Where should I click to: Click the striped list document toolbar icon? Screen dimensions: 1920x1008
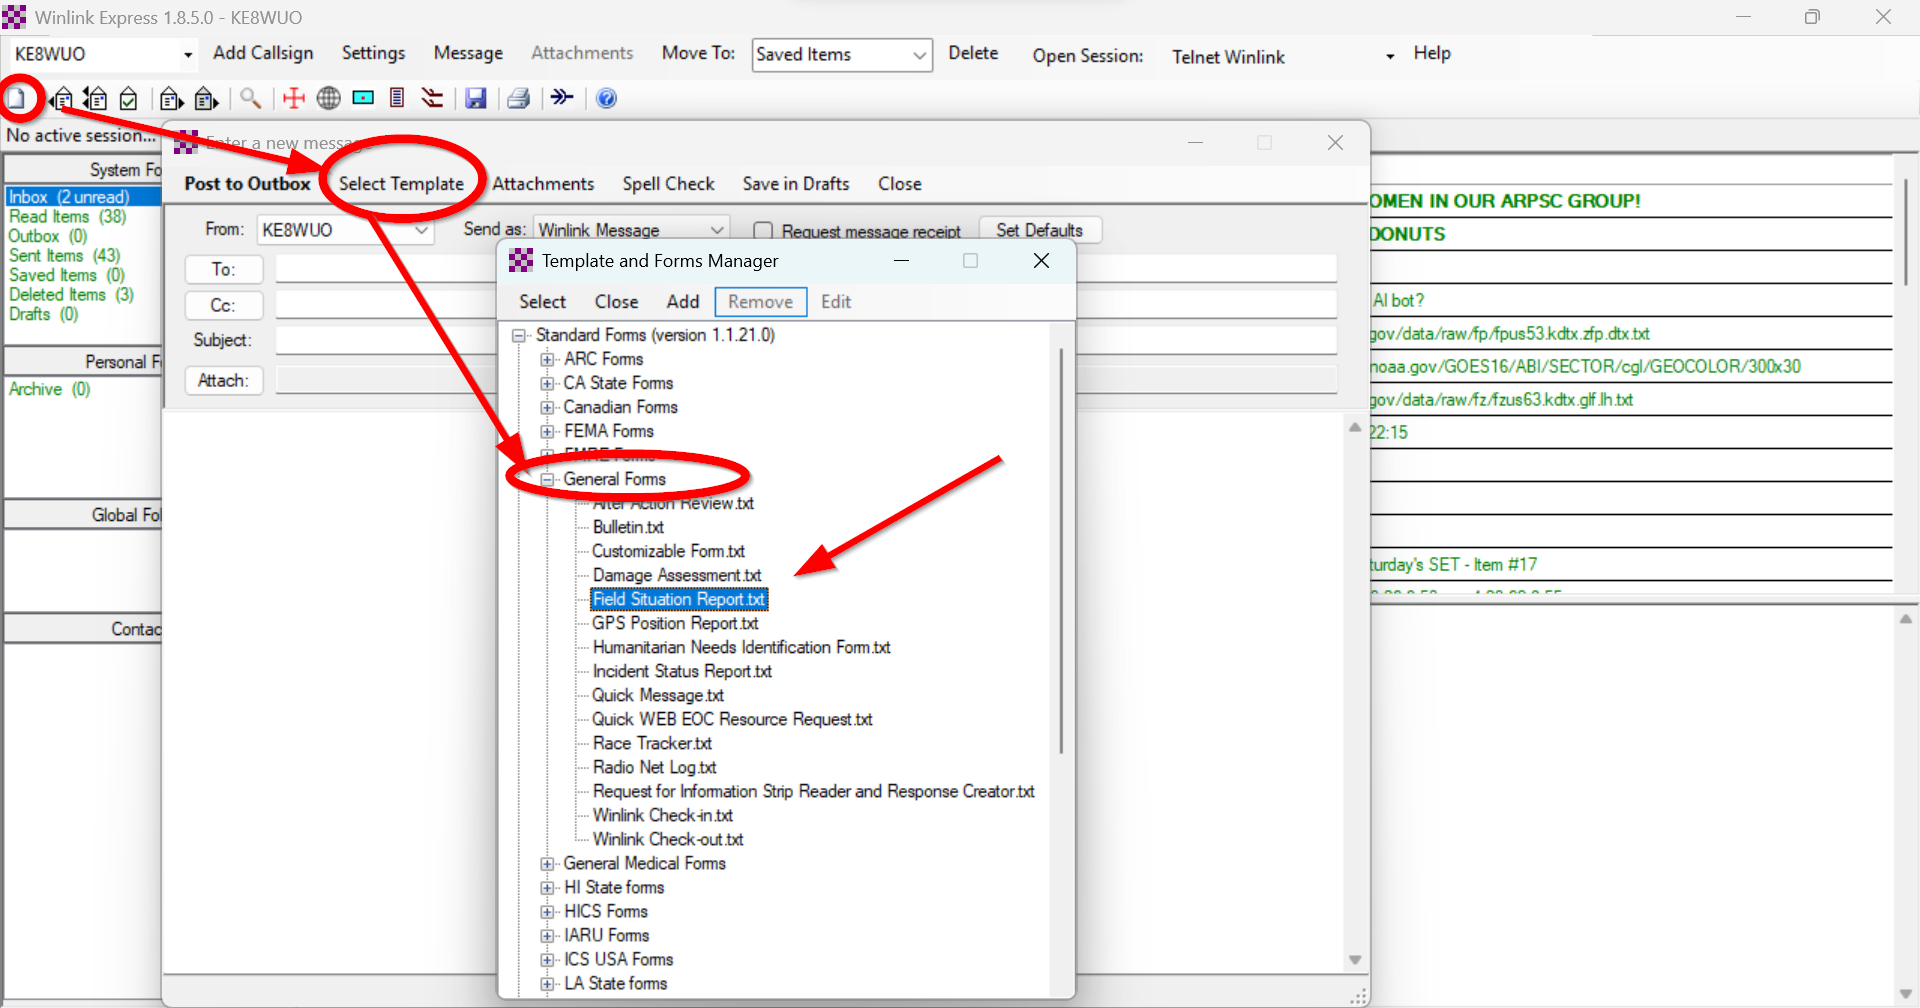pyautogui.click(x=397, y=98)
